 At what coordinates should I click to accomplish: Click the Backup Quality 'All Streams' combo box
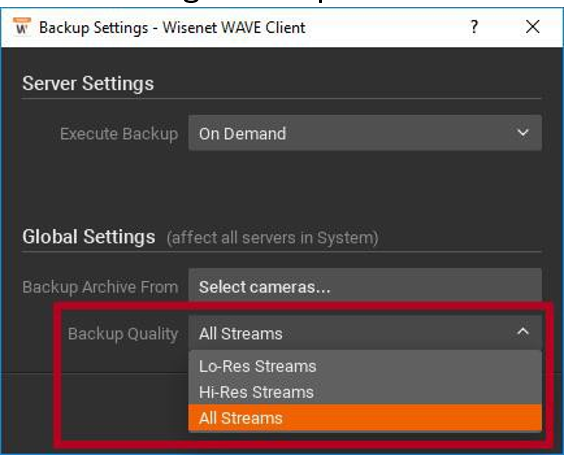[x=365, y=333]
